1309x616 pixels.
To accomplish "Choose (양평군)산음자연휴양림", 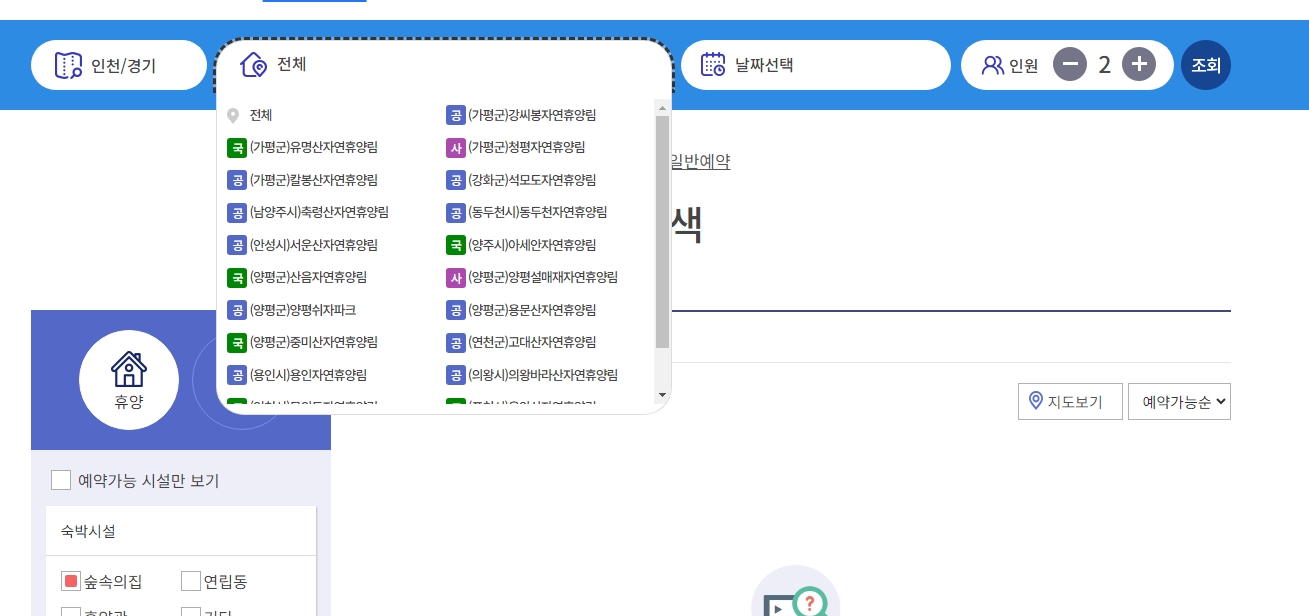I will [308, 277].
